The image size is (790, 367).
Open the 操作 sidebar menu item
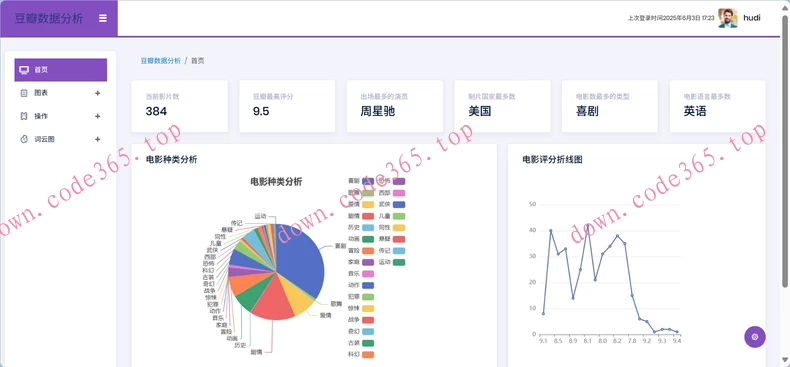tap(60, 116)
